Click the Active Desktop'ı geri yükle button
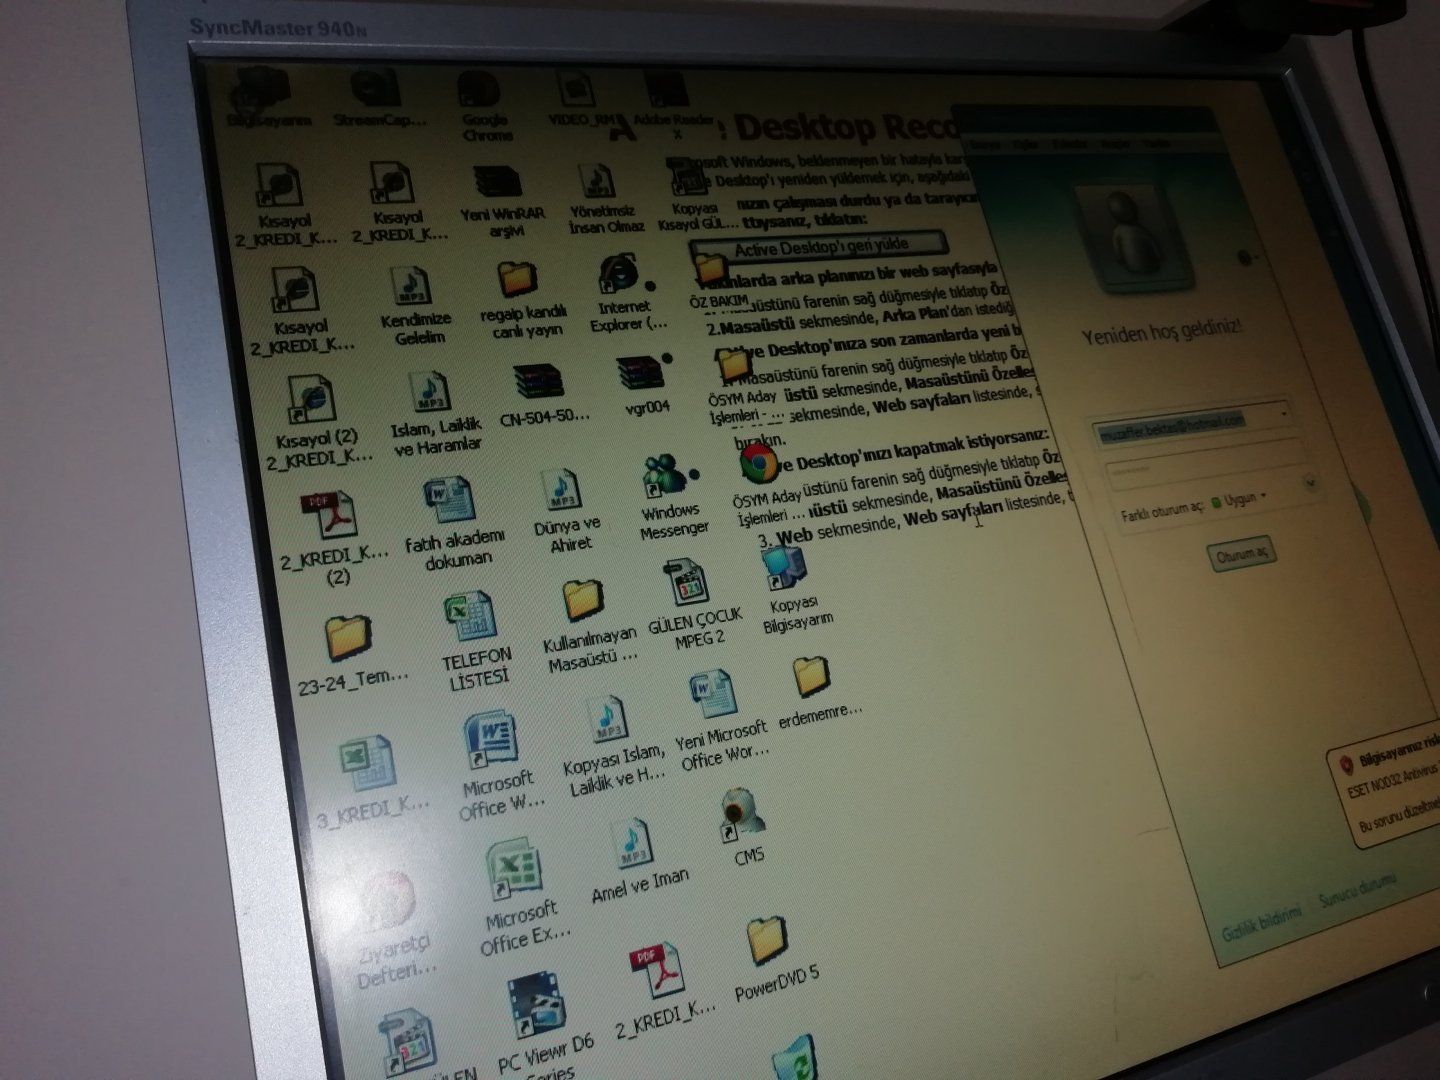 [x=820, y=246]
